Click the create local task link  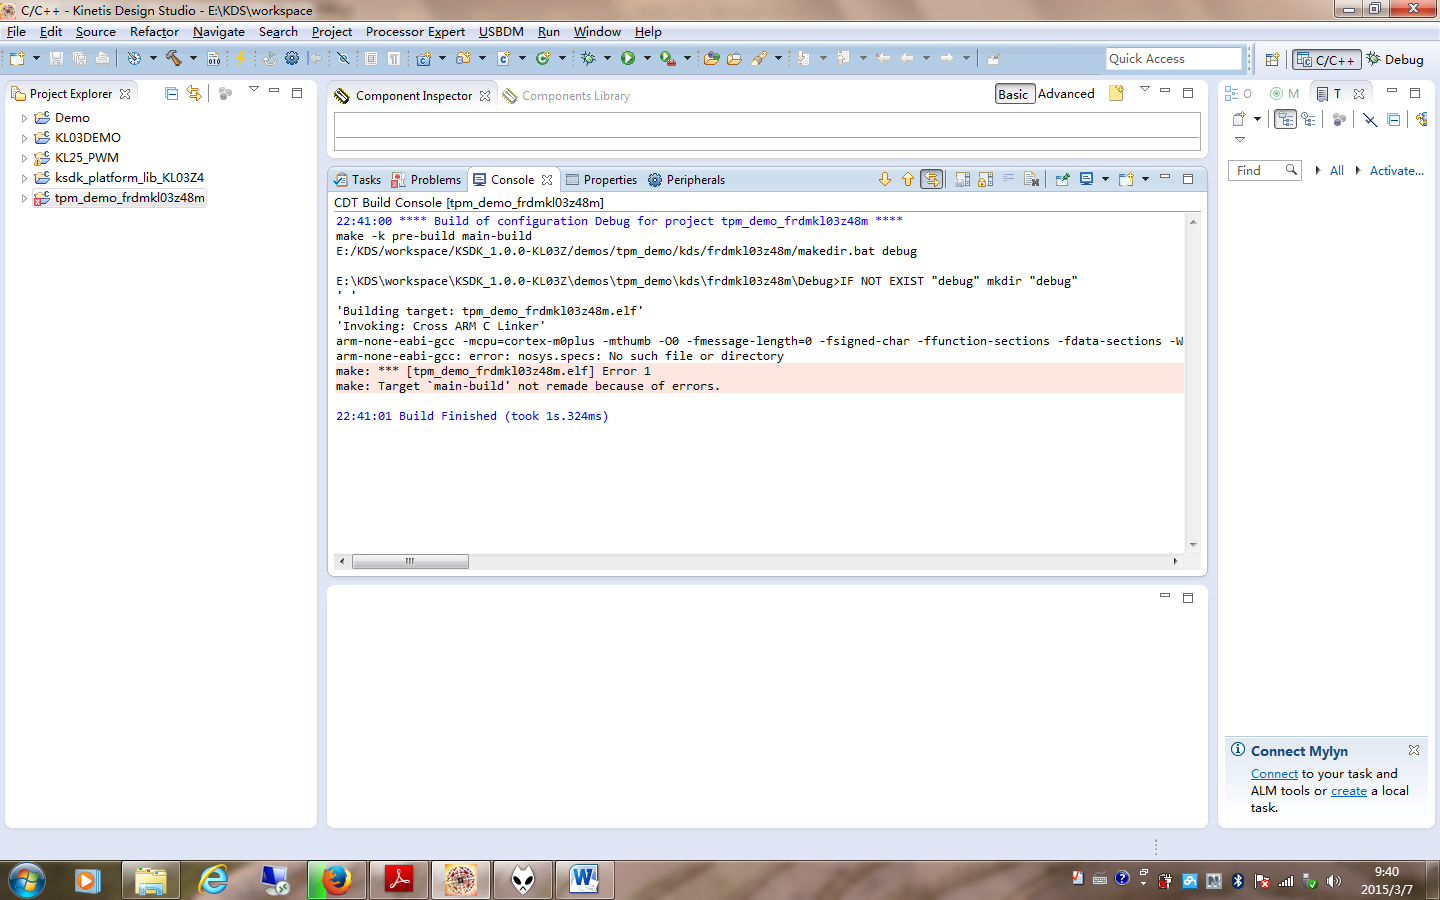coord(1348,791)
